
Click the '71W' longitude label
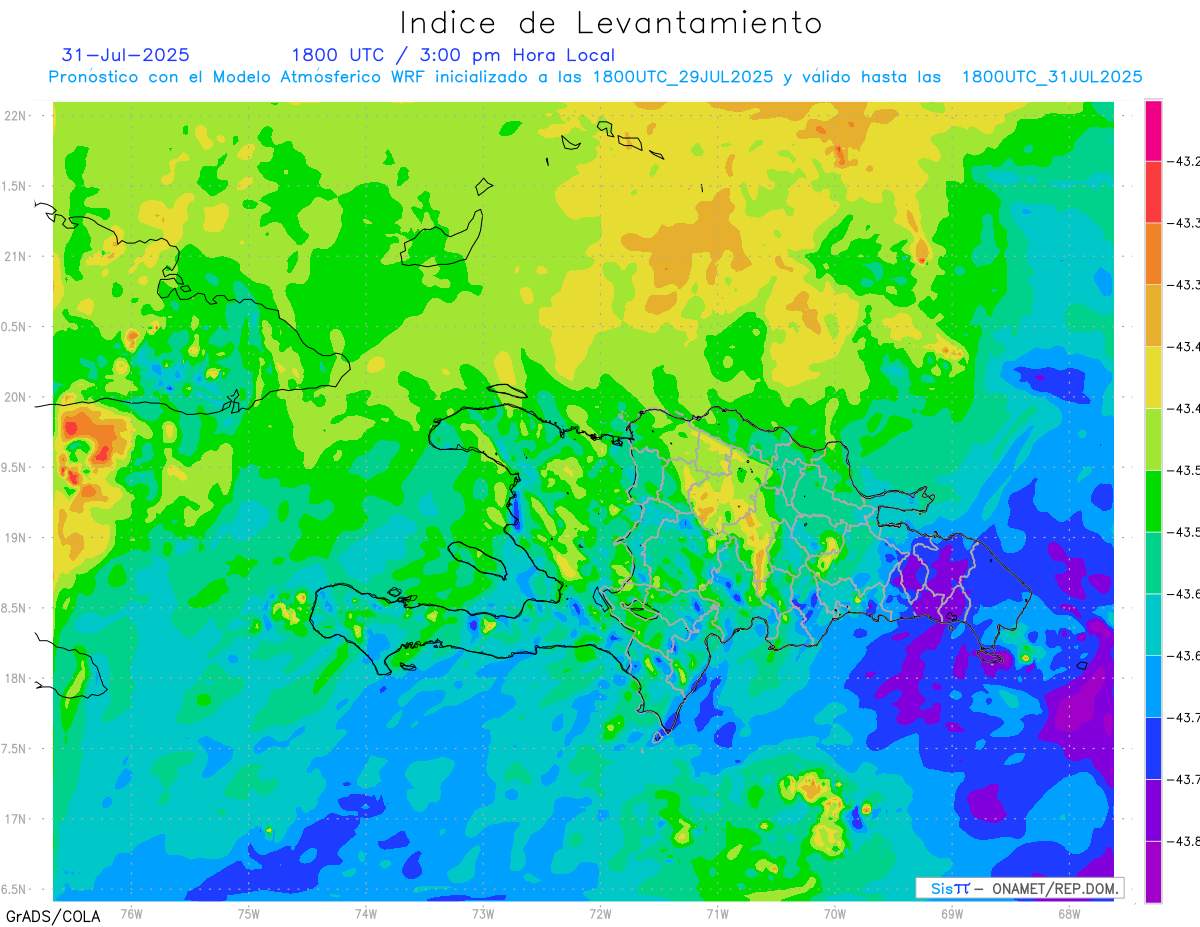[x=717, y=913]
